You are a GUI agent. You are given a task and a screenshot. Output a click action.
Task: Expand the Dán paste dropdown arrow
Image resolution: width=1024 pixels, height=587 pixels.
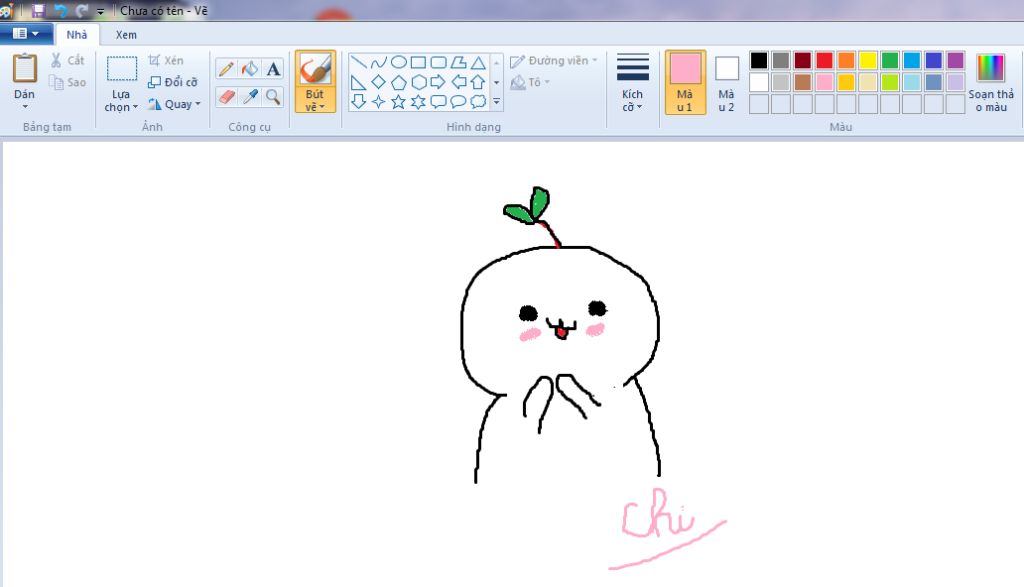(25, 106)
